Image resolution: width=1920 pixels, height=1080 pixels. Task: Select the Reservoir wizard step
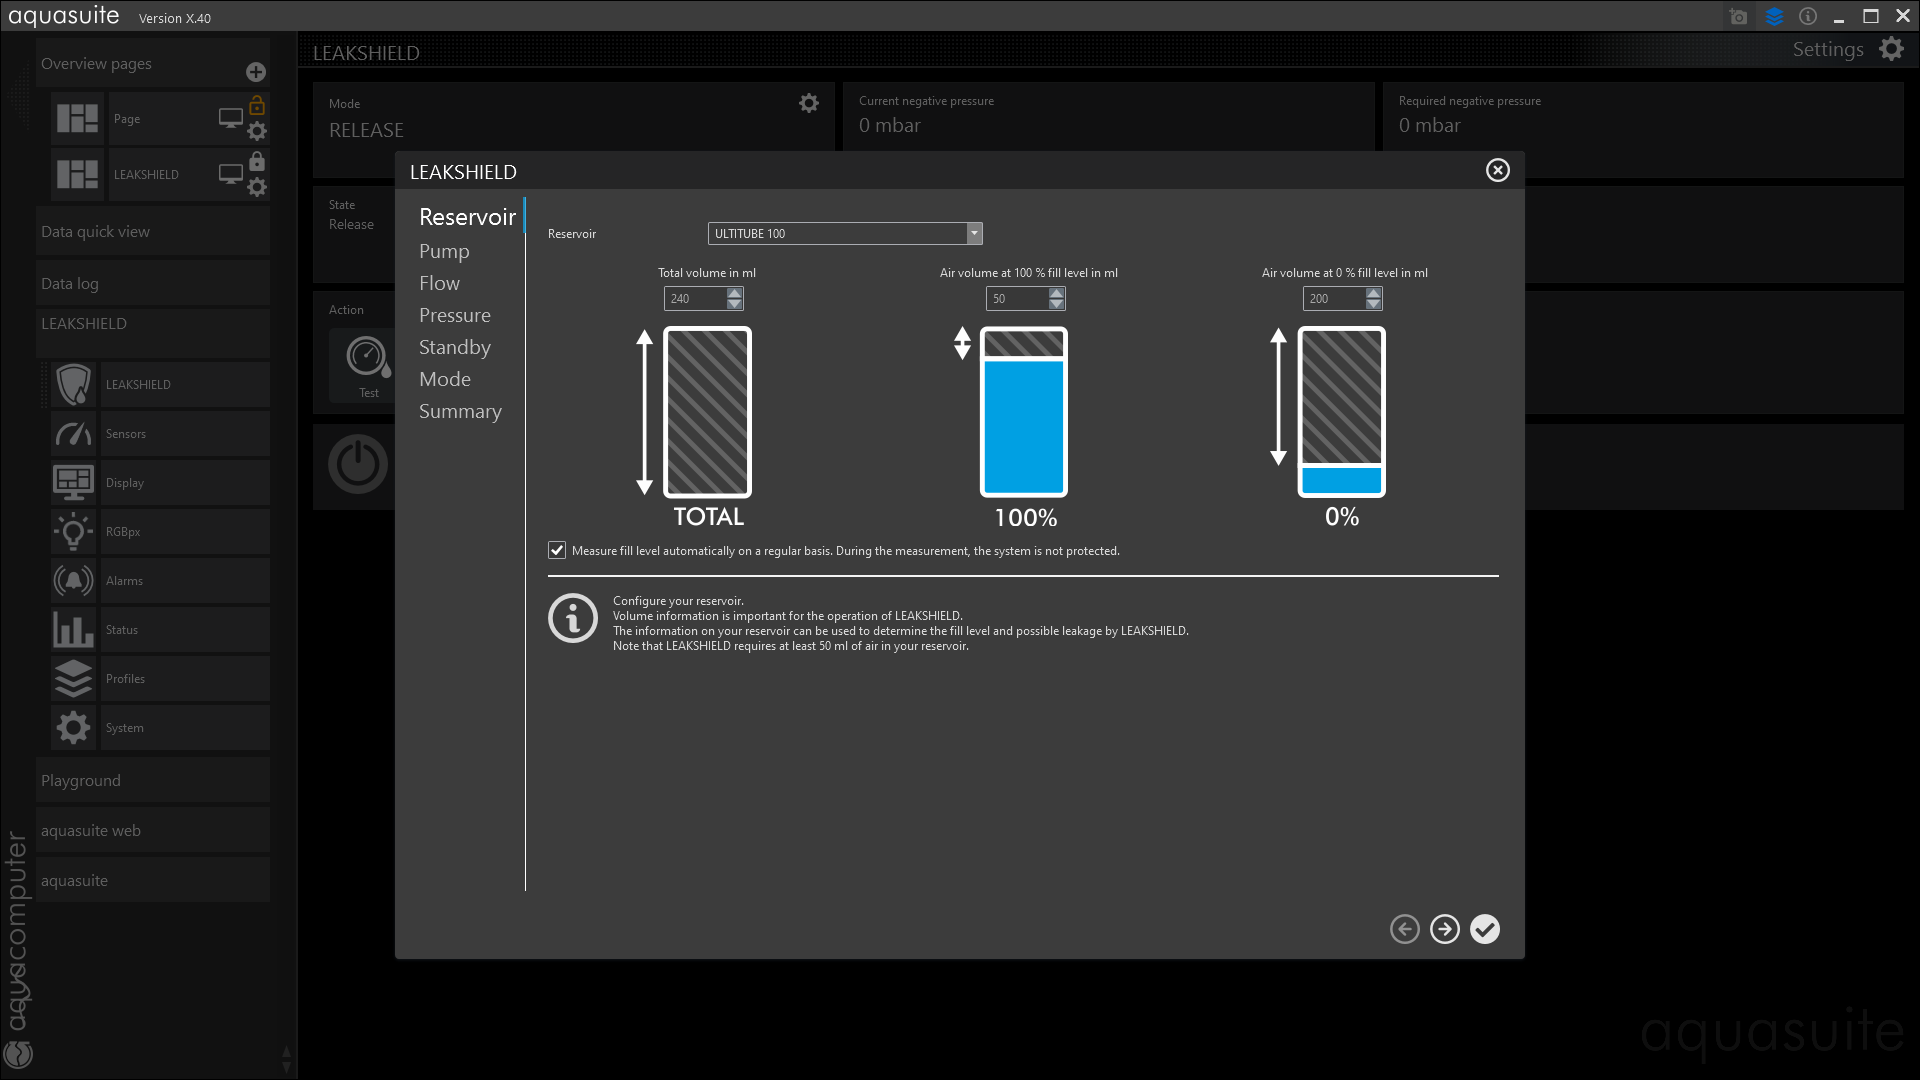pyautogui.click(x=467, y=217)
